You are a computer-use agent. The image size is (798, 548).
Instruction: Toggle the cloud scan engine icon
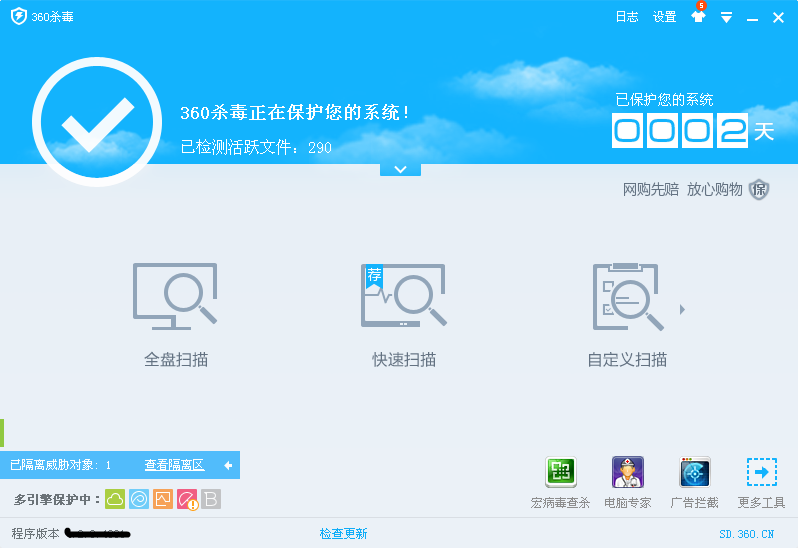(115, 499)
